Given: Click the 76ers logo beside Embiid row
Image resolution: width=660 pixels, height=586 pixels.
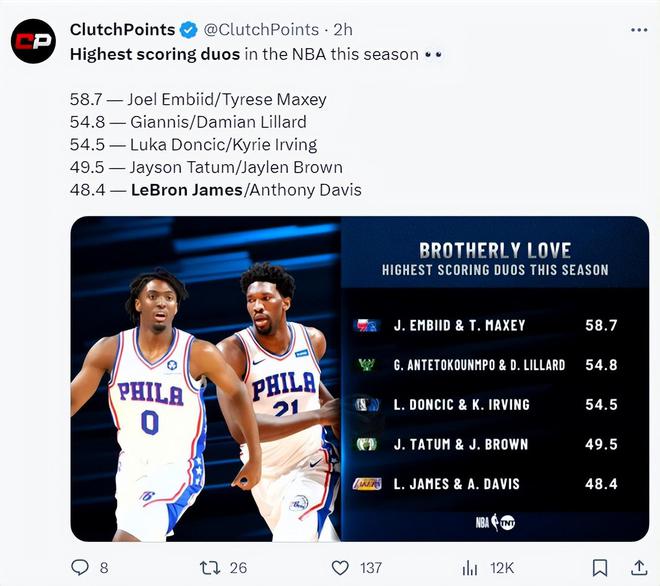Looking at the screenshot, I should click(x=367, y=325).
